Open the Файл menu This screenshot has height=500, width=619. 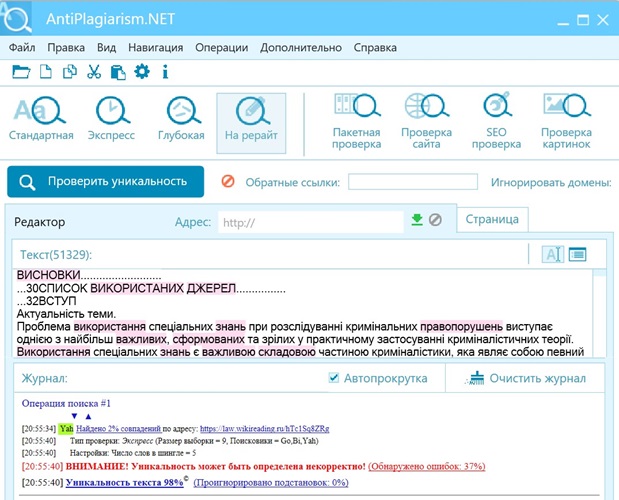tap(22, 47)
